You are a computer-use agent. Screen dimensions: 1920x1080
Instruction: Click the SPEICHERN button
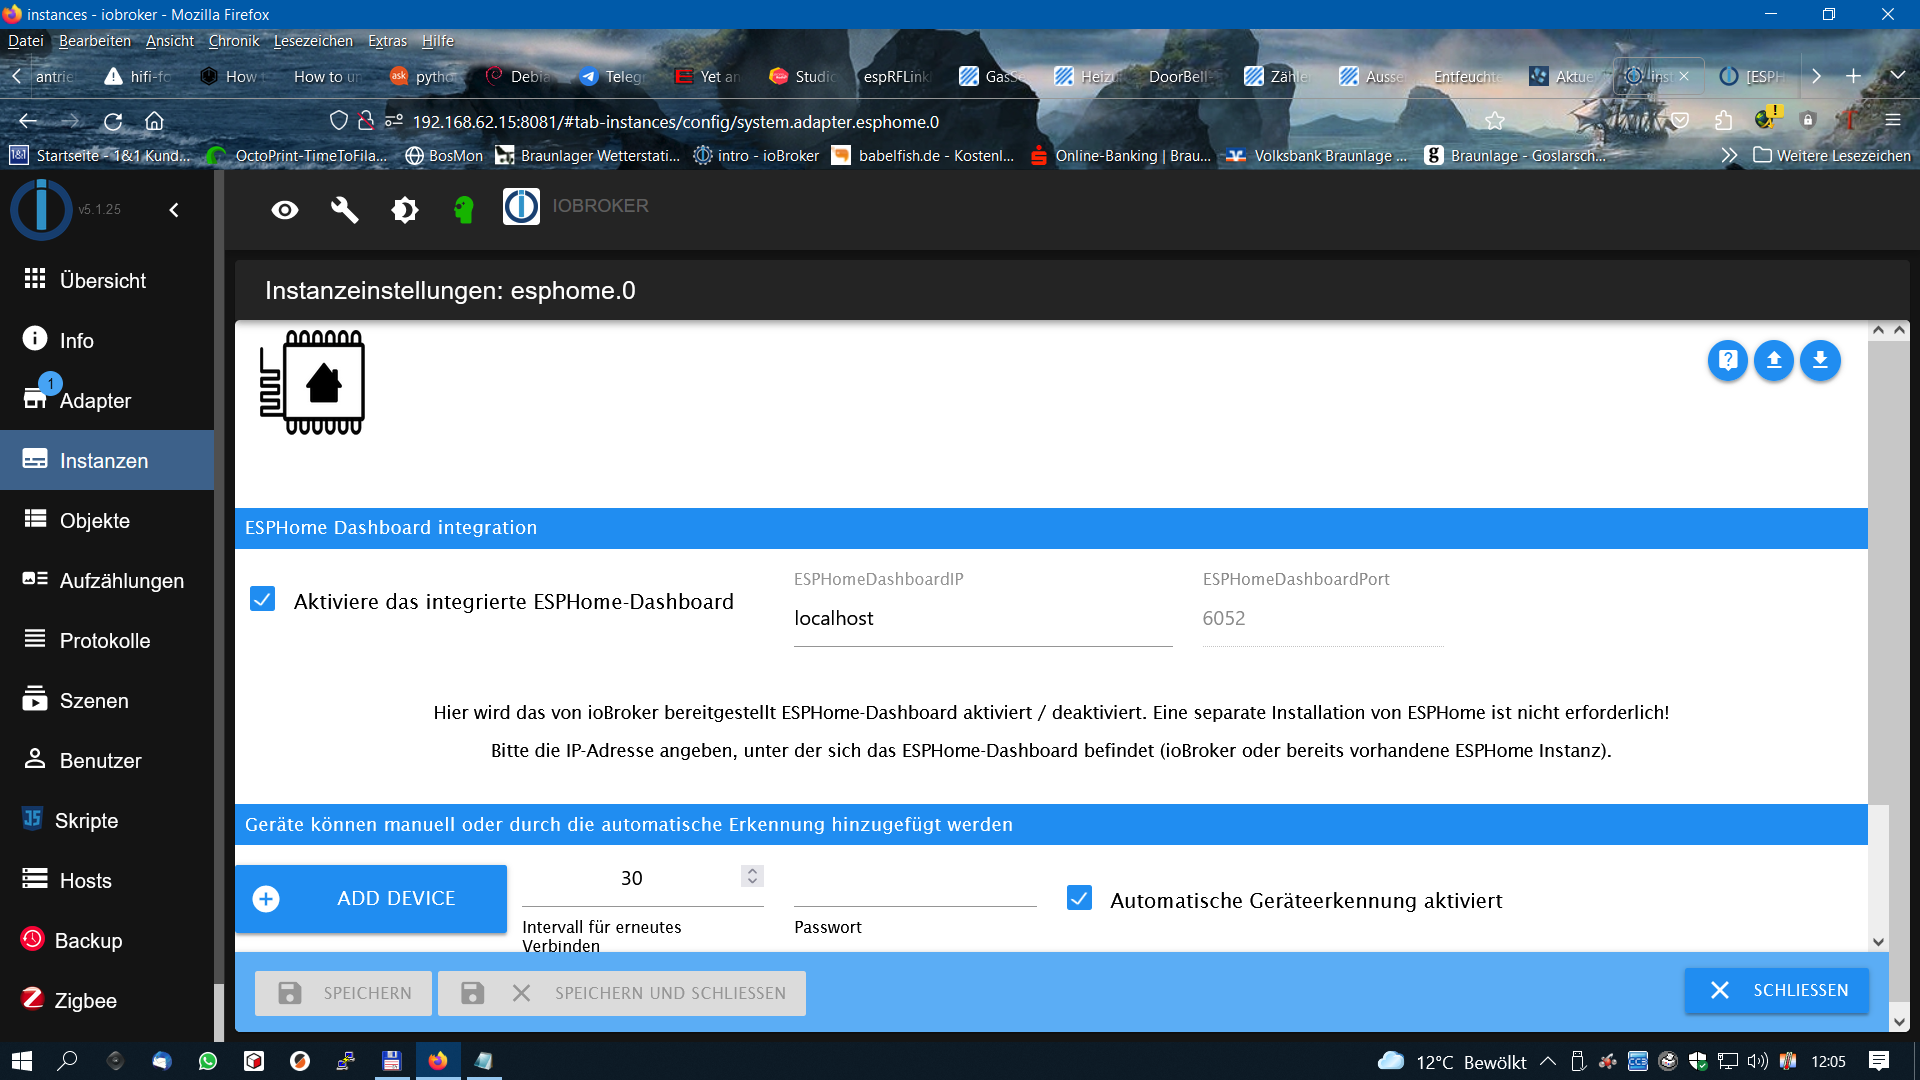point(343,993)
